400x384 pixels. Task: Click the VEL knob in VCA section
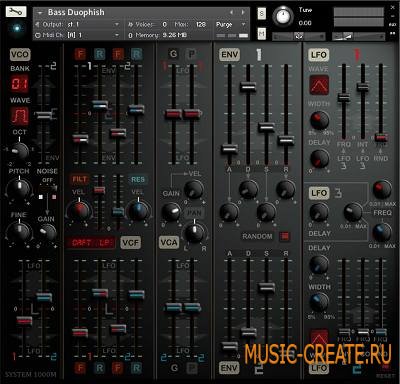(194, 189)
